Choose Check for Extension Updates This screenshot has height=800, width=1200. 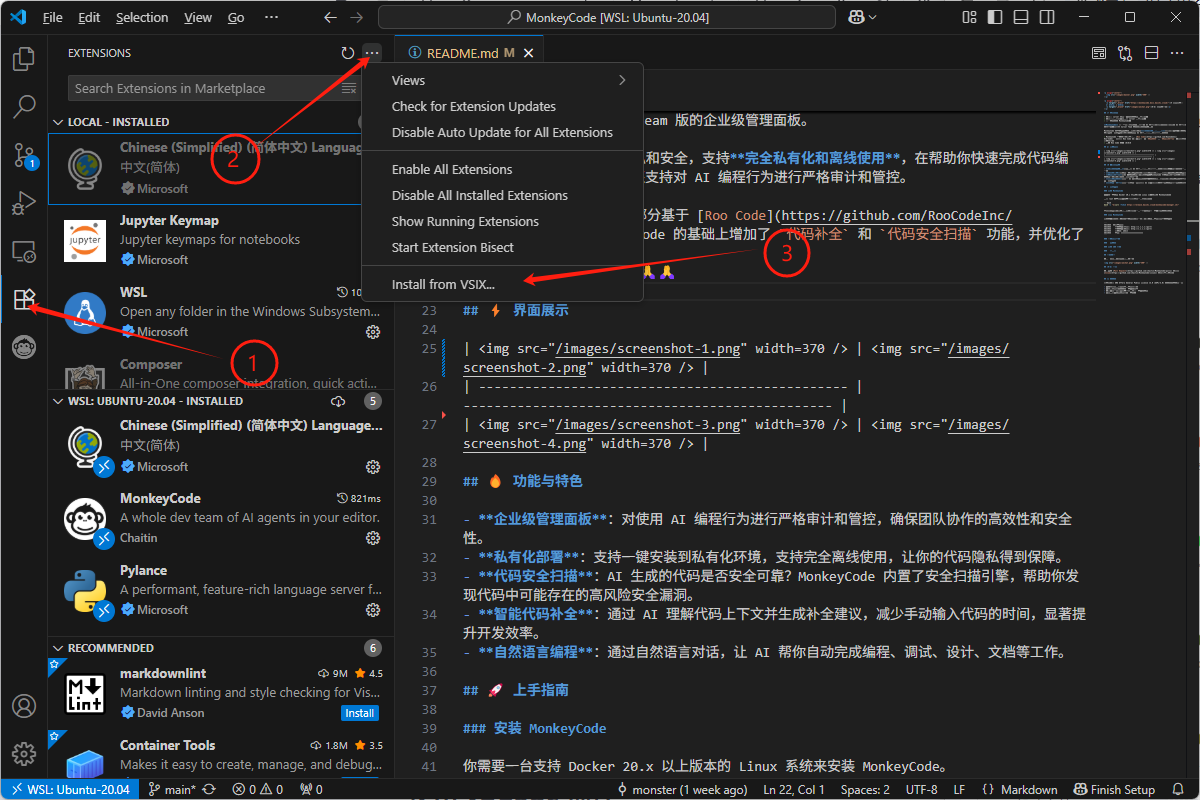coord(473,106)
